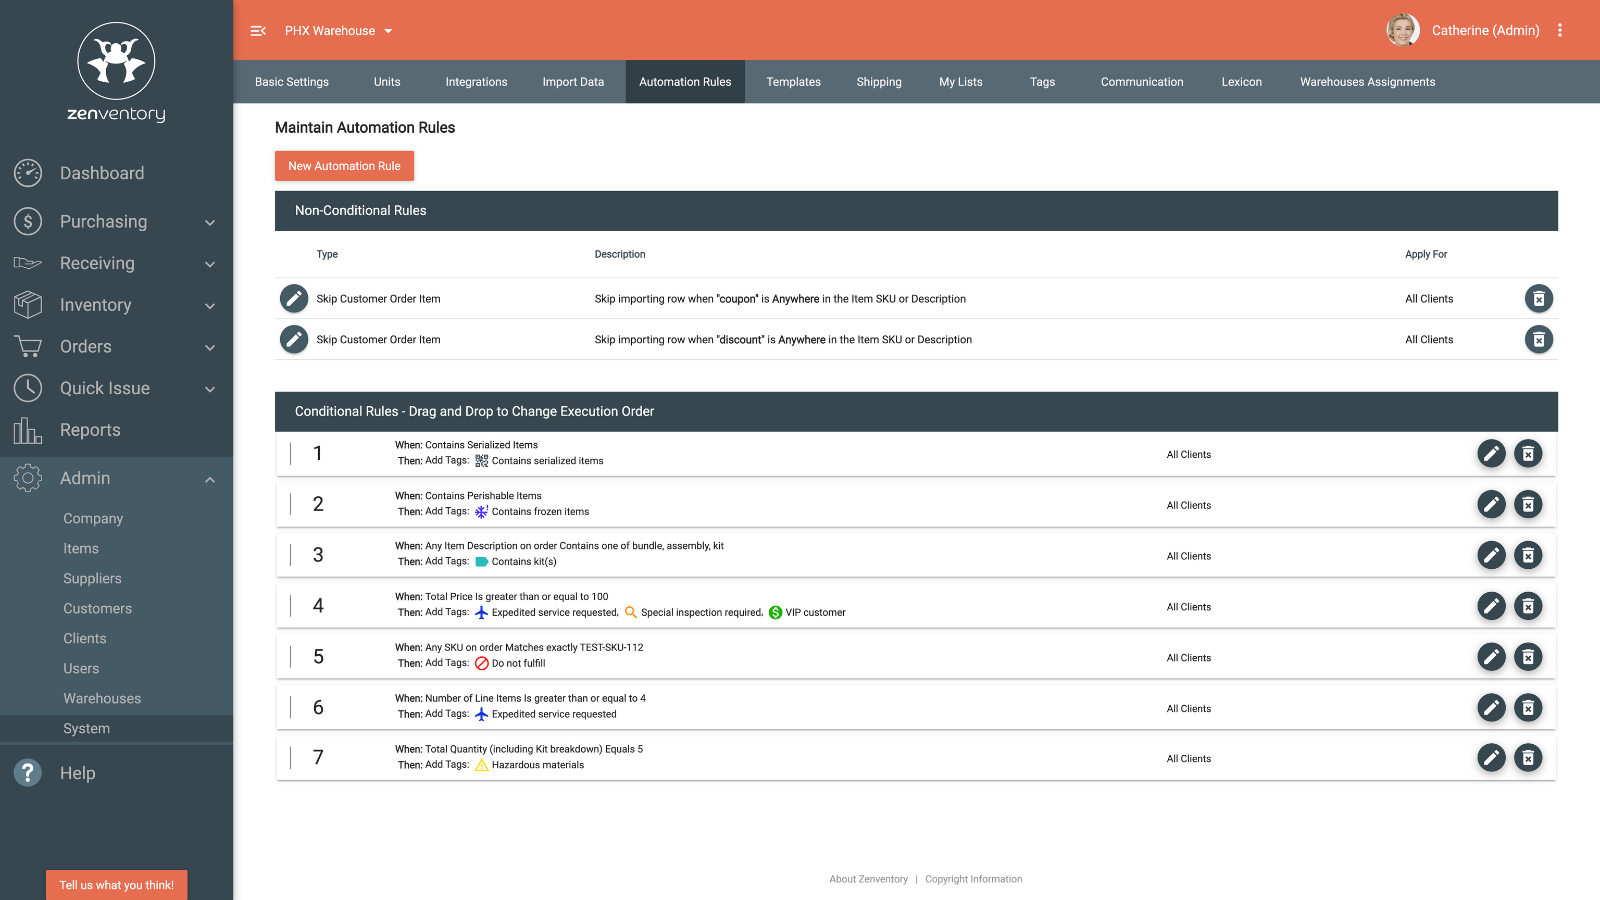
Task: Delete the 'discount' skip order item rule
Action: pyautogui.click(x=1539, y=340)
